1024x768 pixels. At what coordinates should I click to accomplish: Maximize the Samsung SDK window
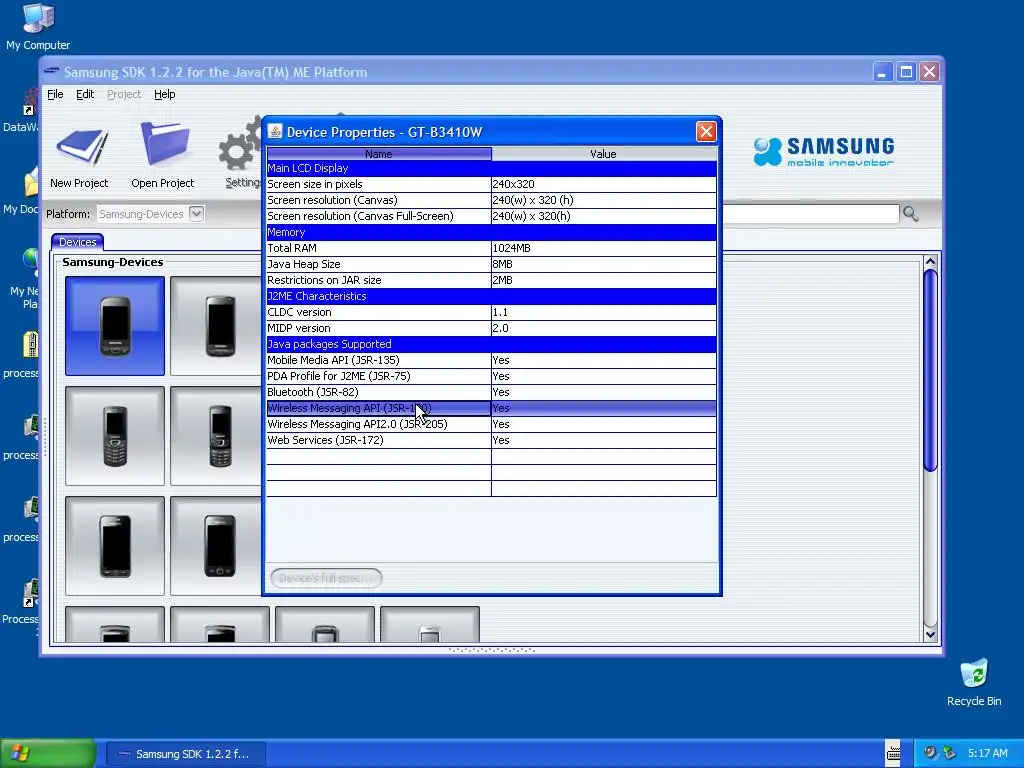tap(906, 72)
